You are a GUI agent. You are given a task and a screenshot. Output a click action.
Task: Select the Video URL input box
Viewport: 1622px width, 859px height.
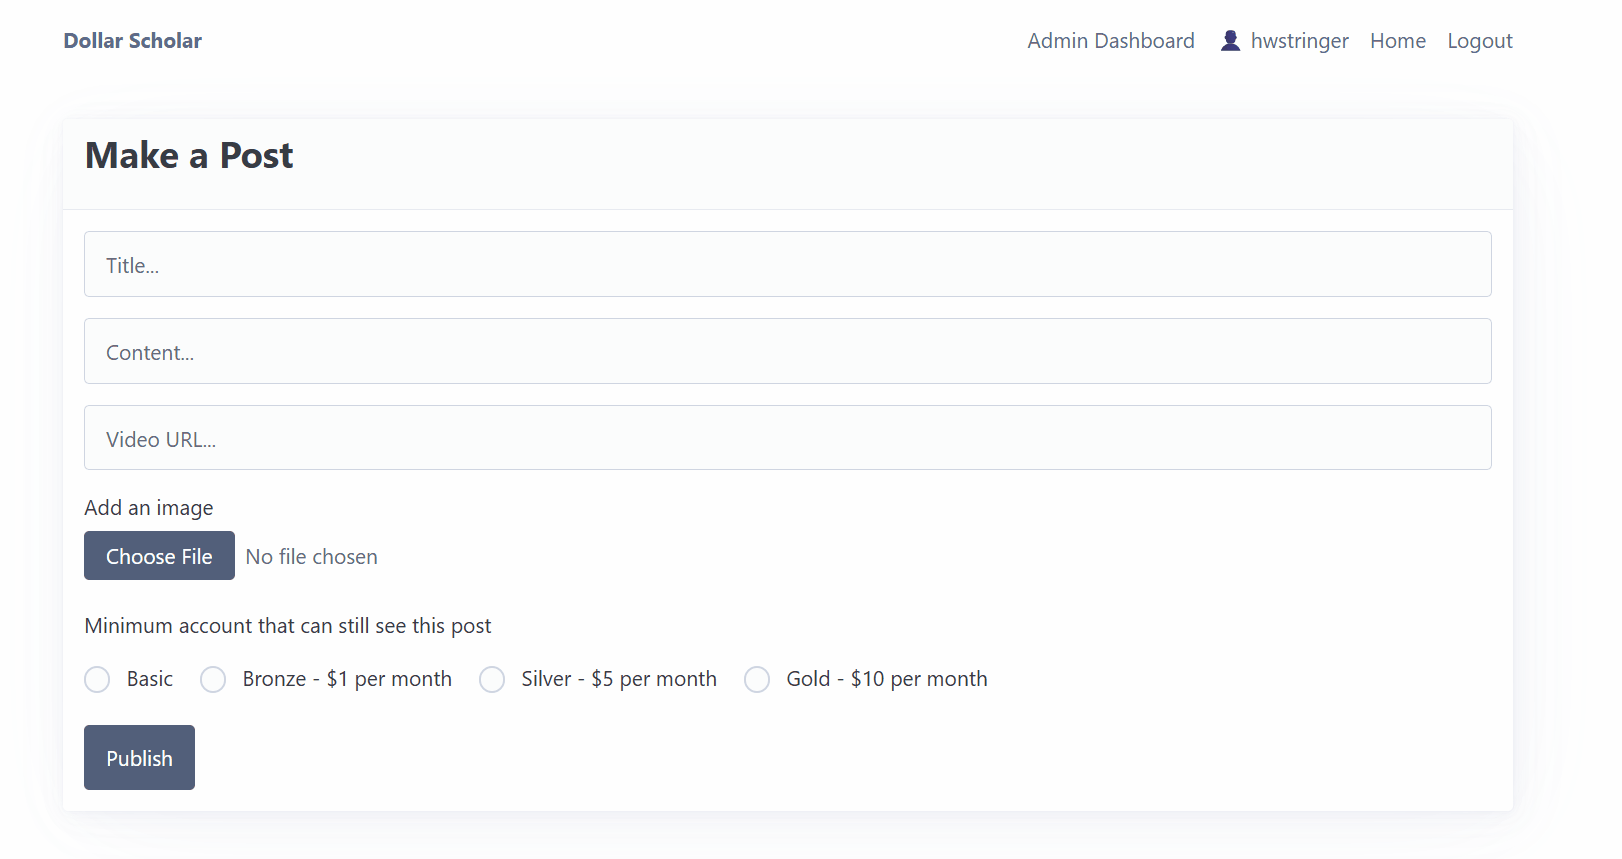click(787, 438)
